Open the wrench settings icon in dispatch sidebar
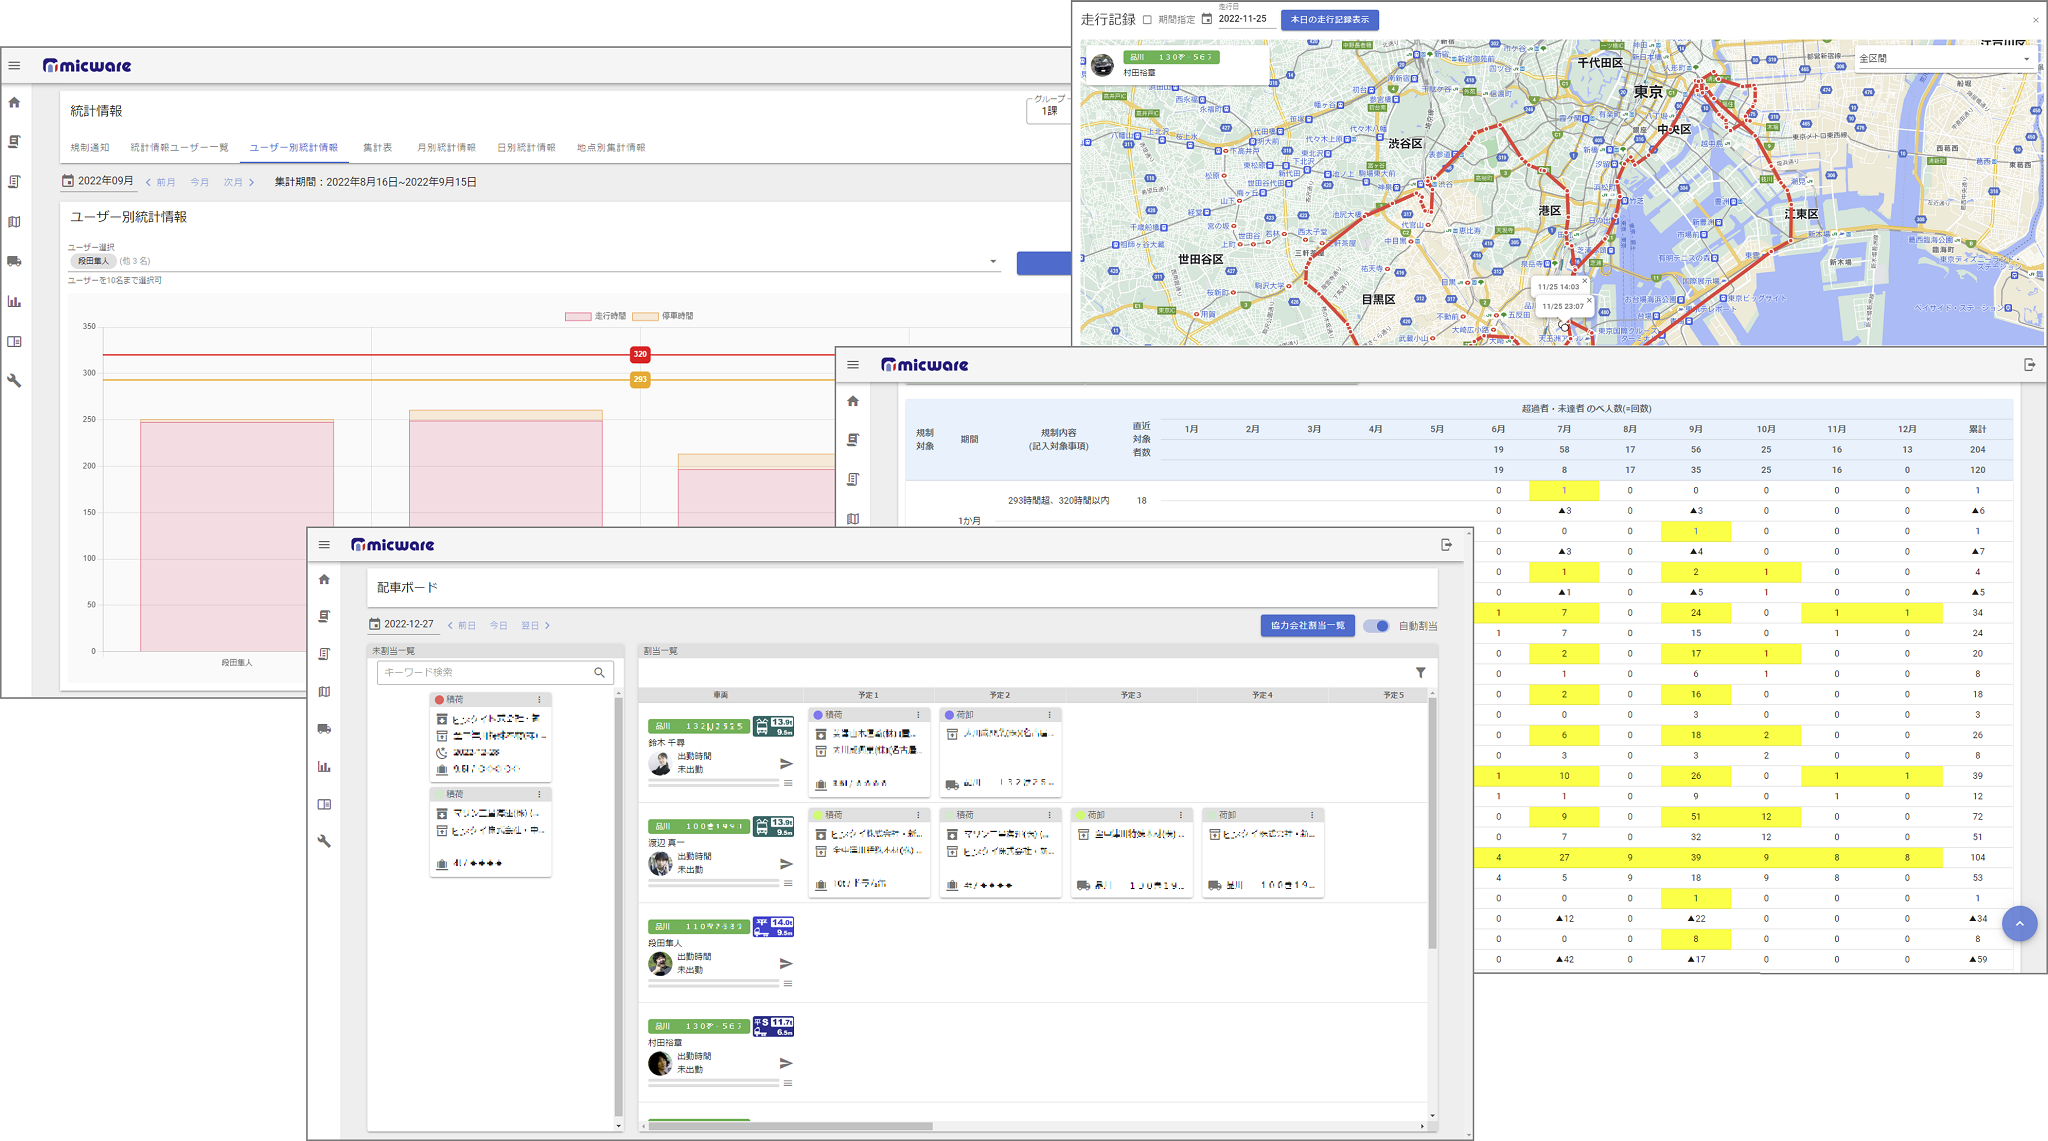The width and height of the screenshot is (2048, 1141). (x=324, y=841)
